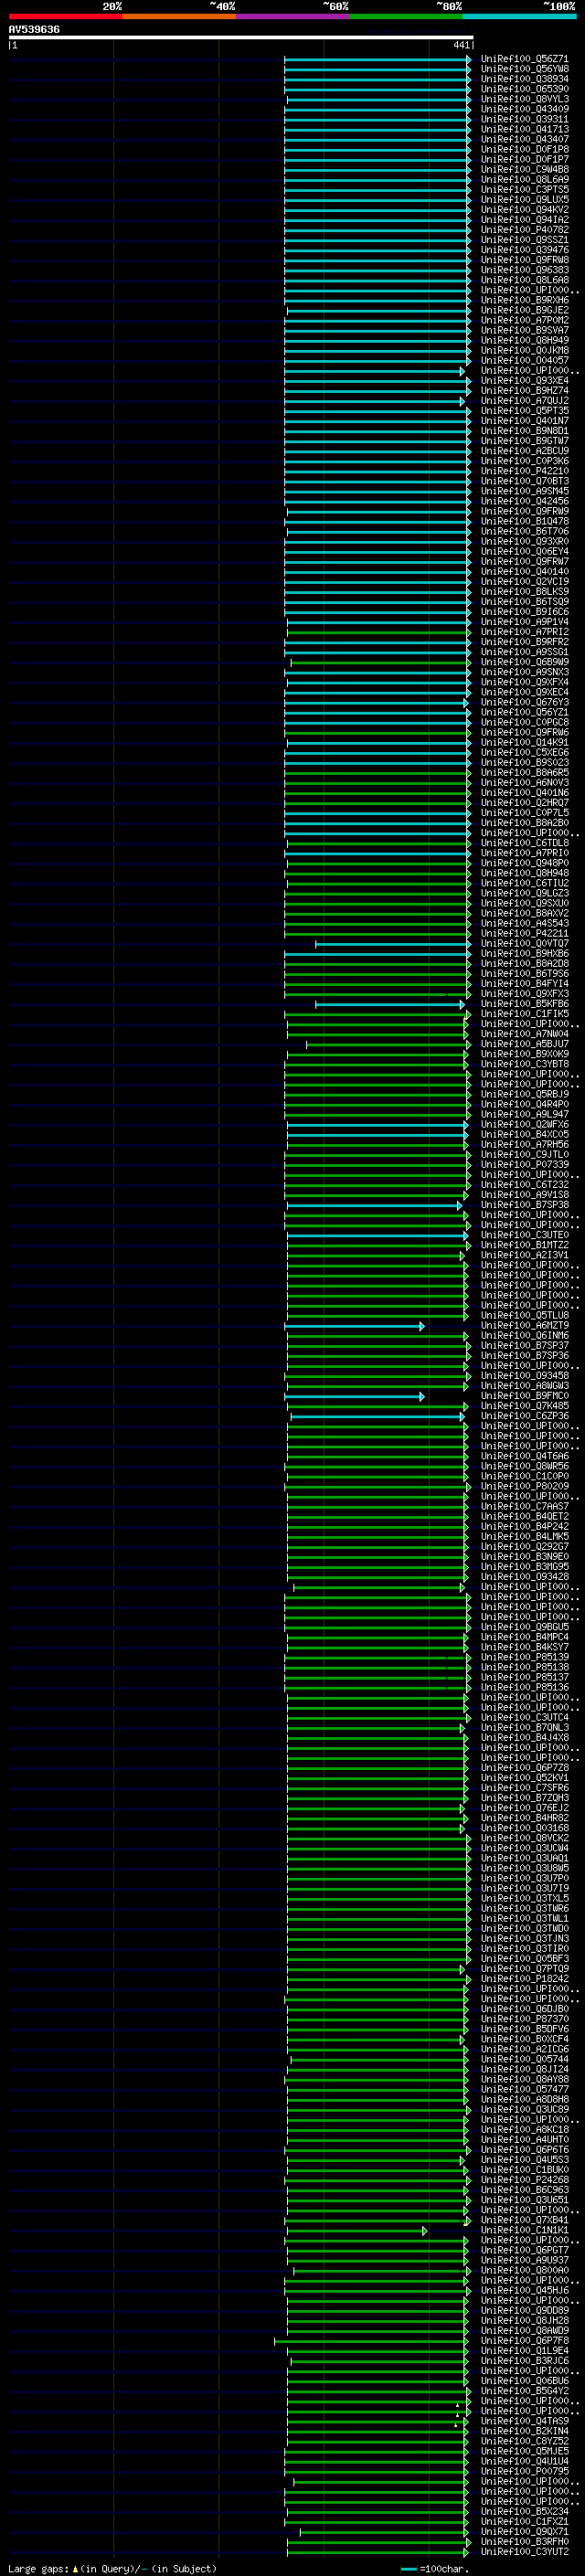Select hit label UniRef100_B5G4Y2
This screenshot has width=585, height=2576.
(x=524, y=2390)
